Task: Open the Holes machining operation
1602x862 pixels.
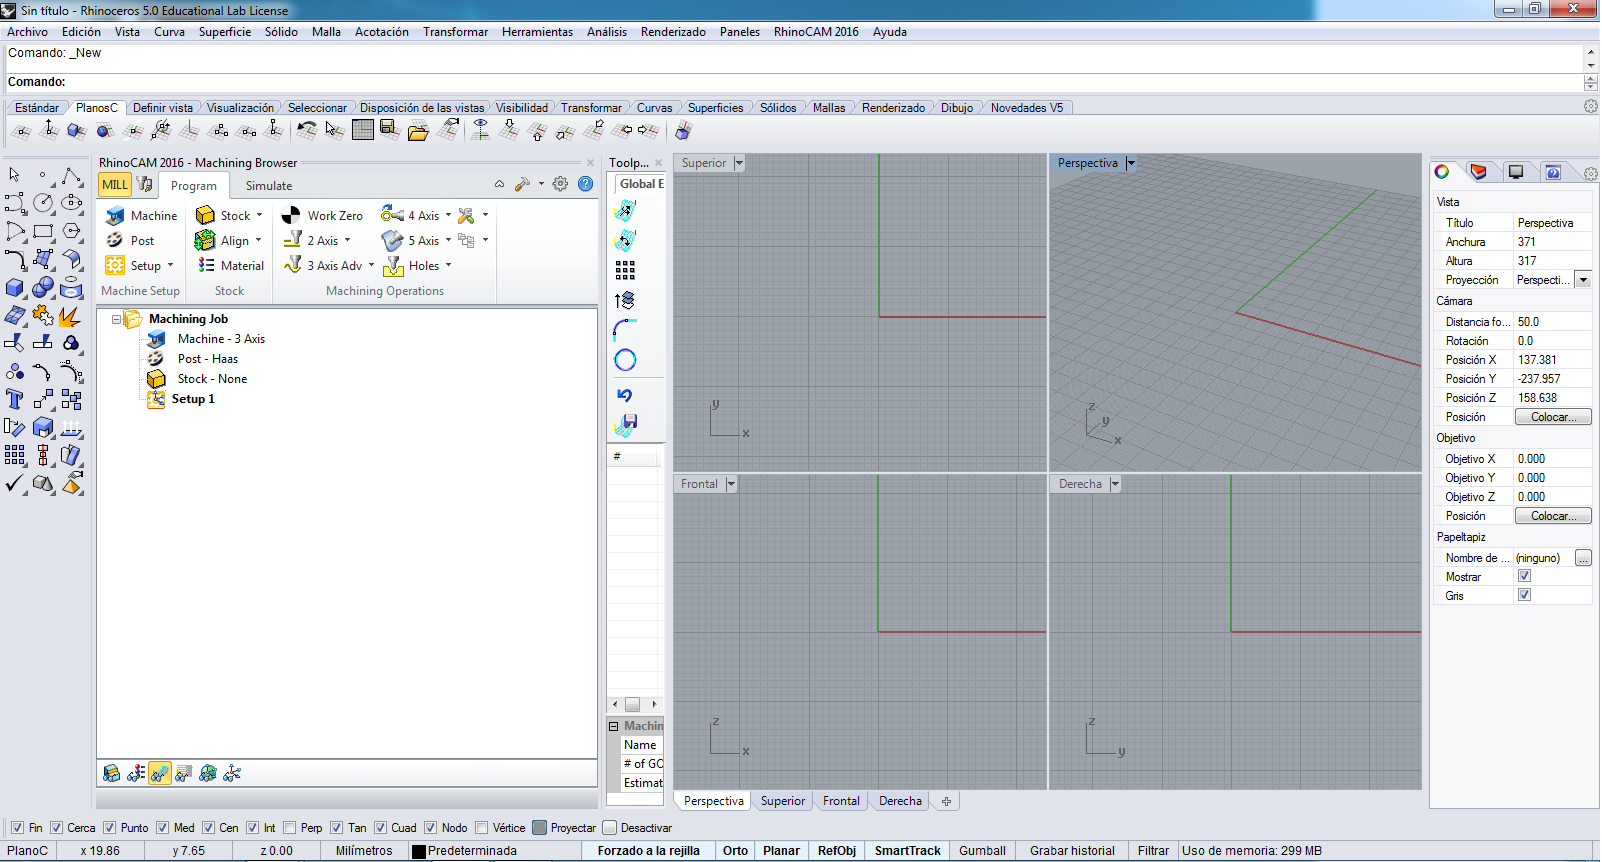Action: click(x=393, y=266)
